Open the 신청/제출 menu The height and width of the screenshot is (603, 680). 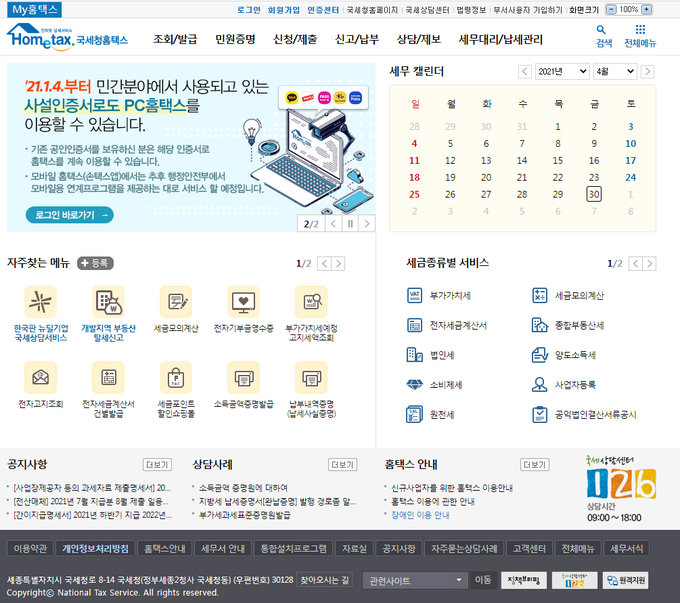tap(295, 39)
